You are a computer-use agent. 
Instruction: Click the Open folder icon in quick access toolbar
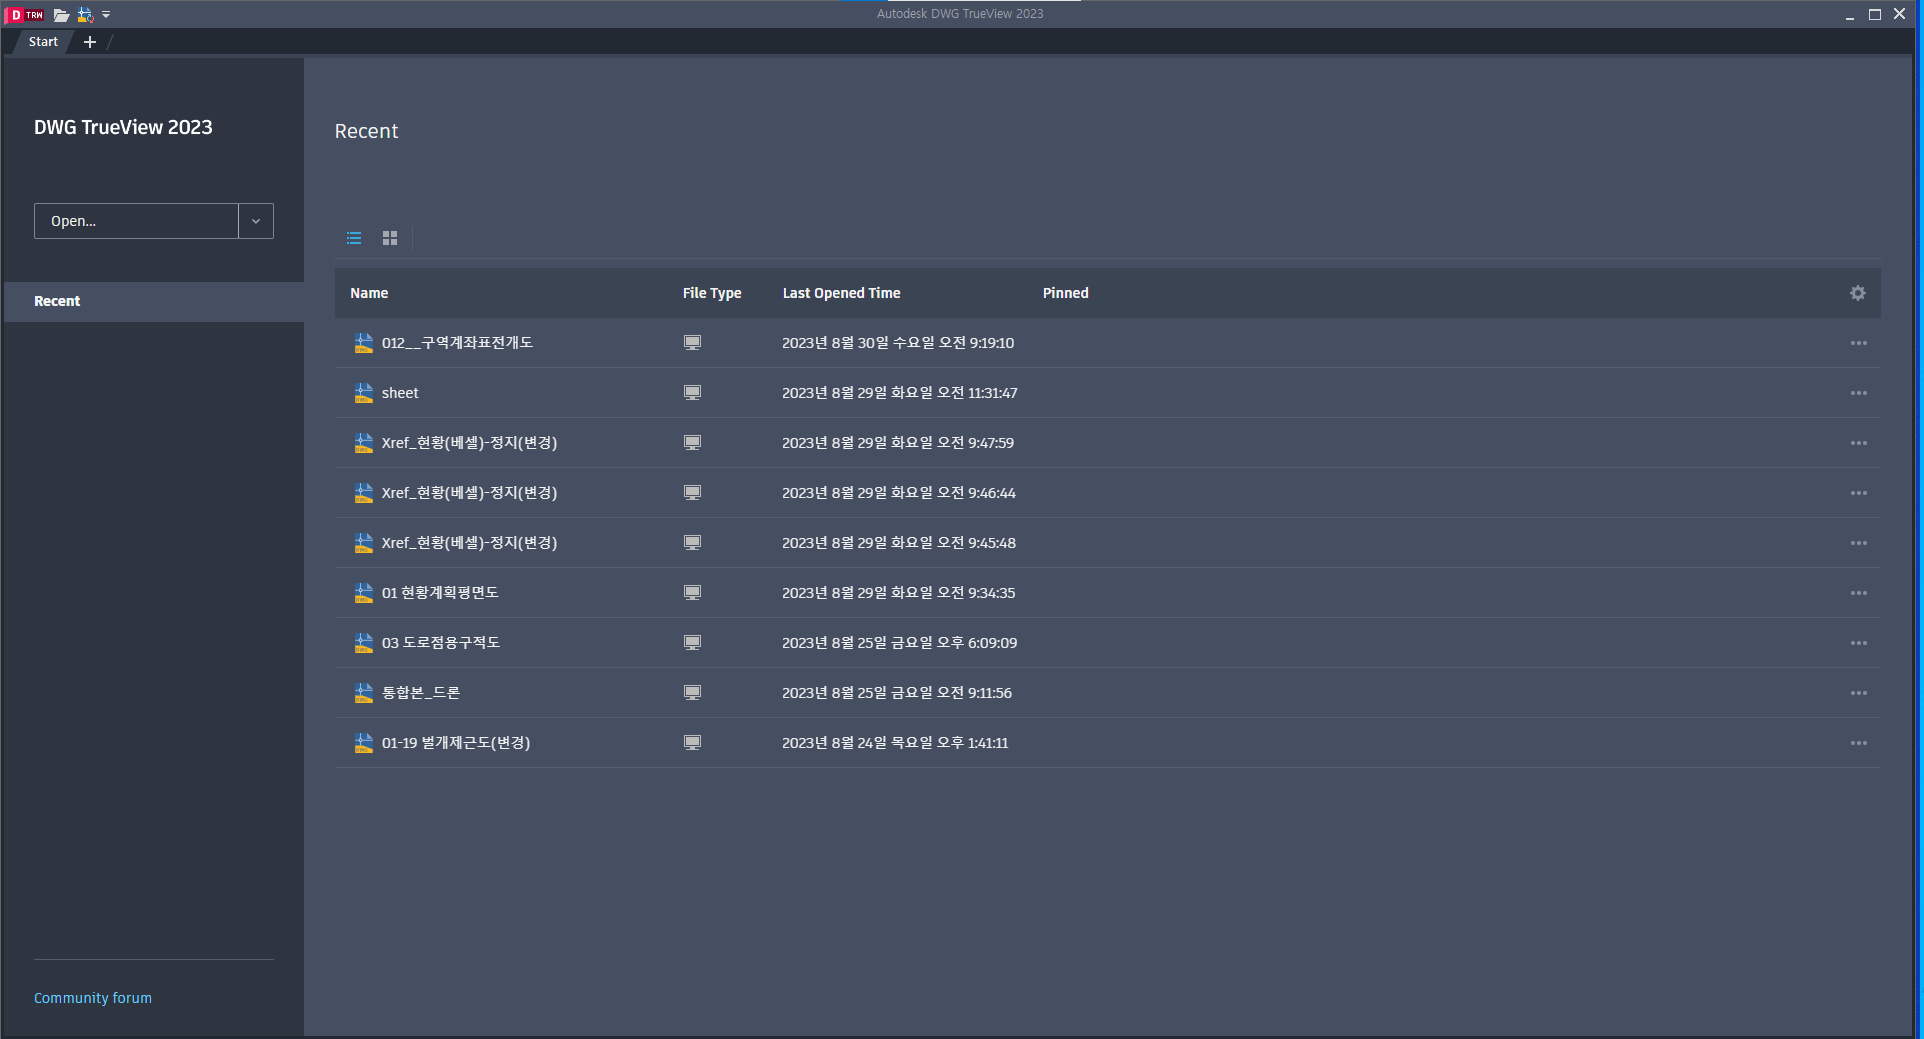pyautogui.click(x=61, y=15)
